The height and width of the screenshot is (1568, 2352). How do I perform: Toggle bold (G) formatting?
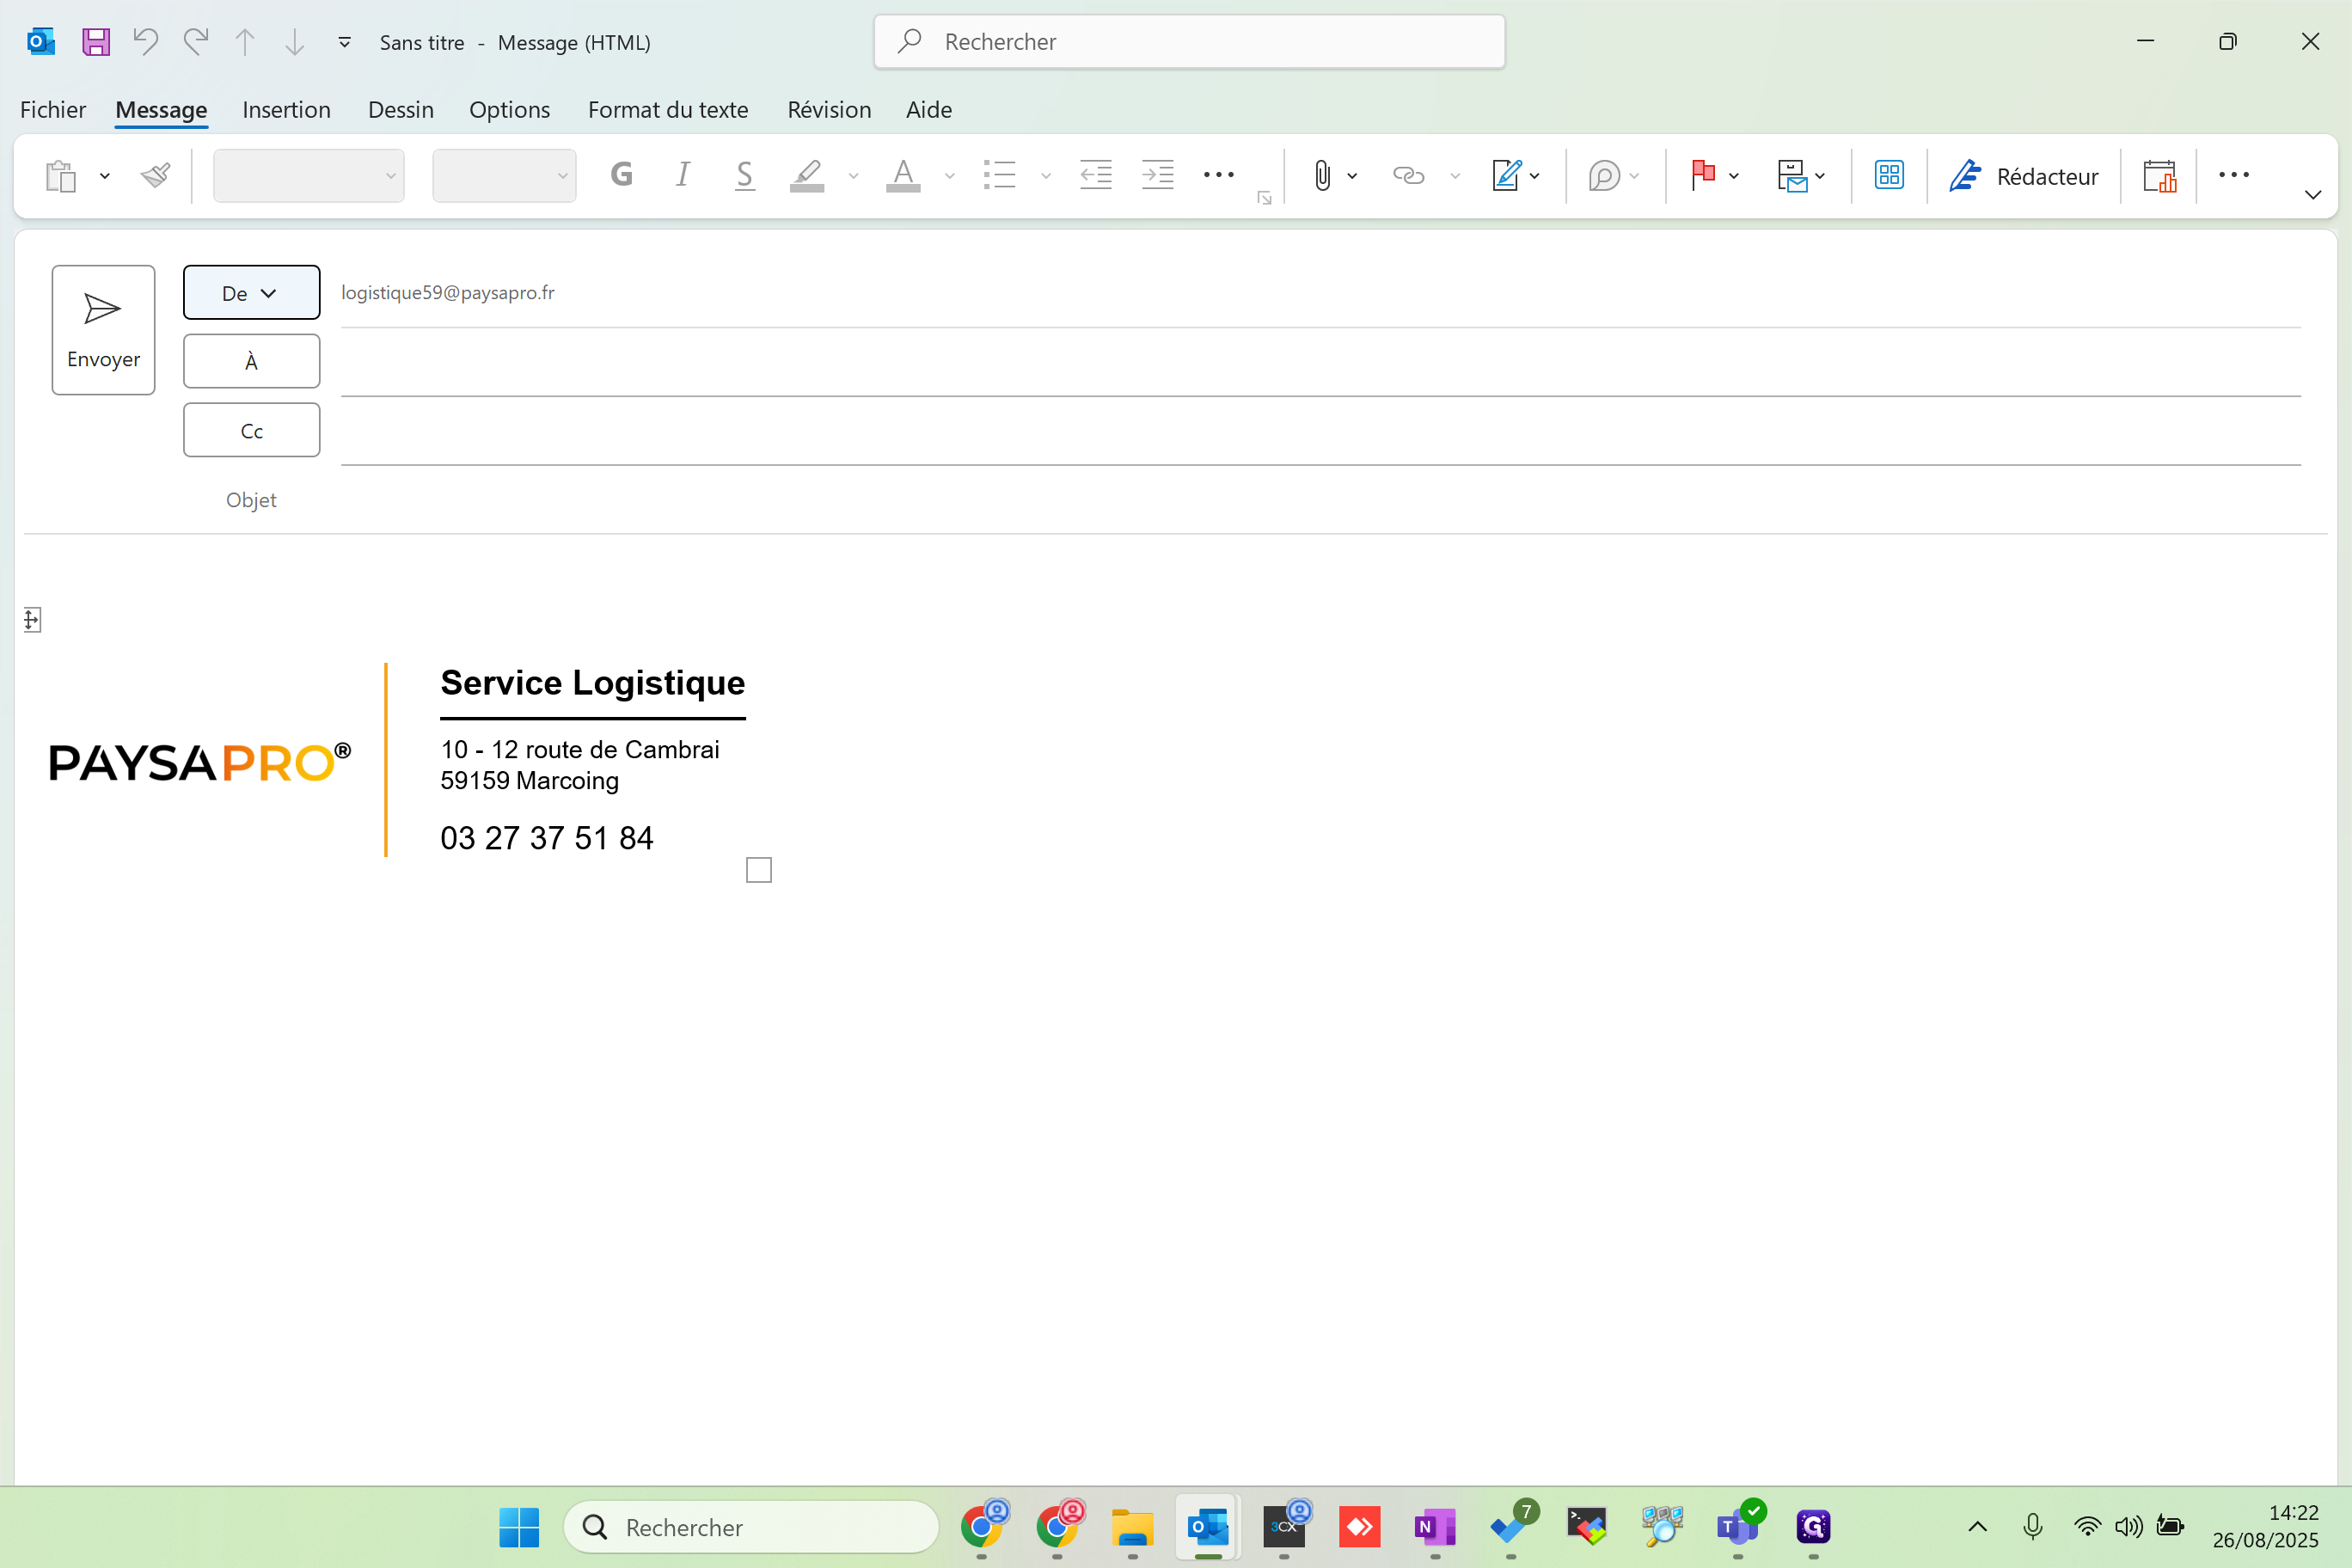(x=621, y=175)
